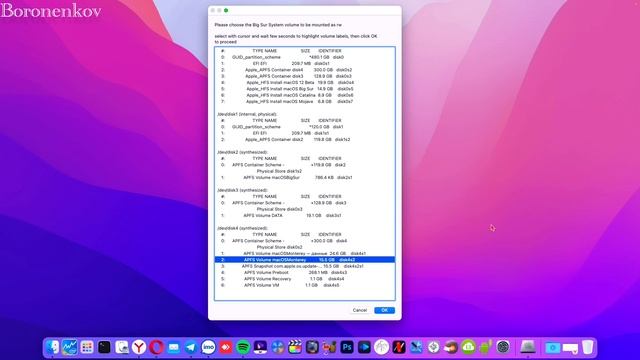Open the Trash in the dock

pos(588,347)
